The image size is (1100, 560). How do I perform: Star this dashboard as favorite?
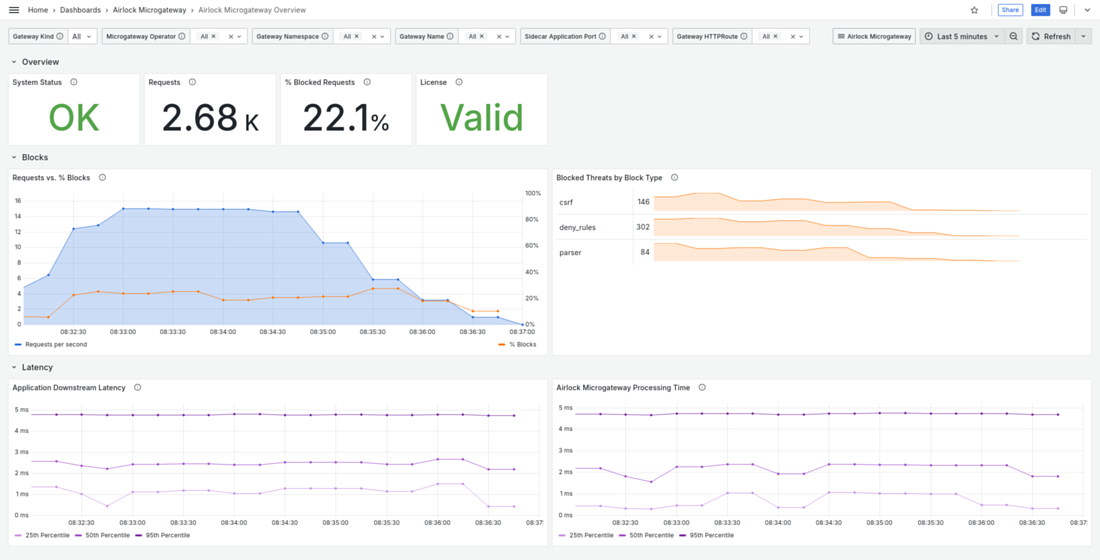pyautogui.click(x=974, y=10)
